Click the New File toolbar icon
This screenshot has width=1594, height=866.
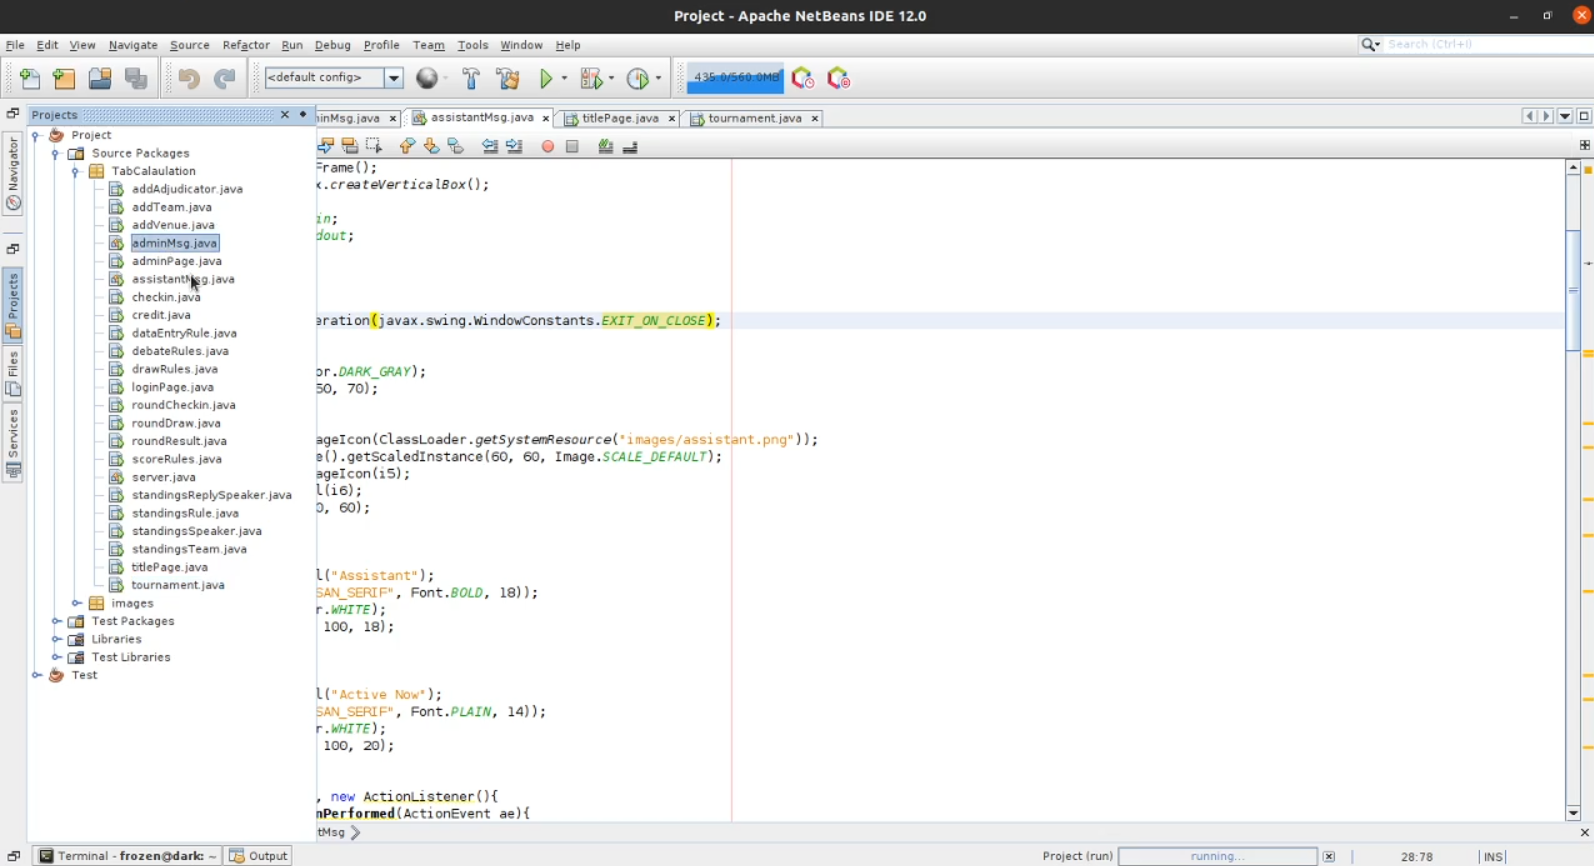(30, 78)
